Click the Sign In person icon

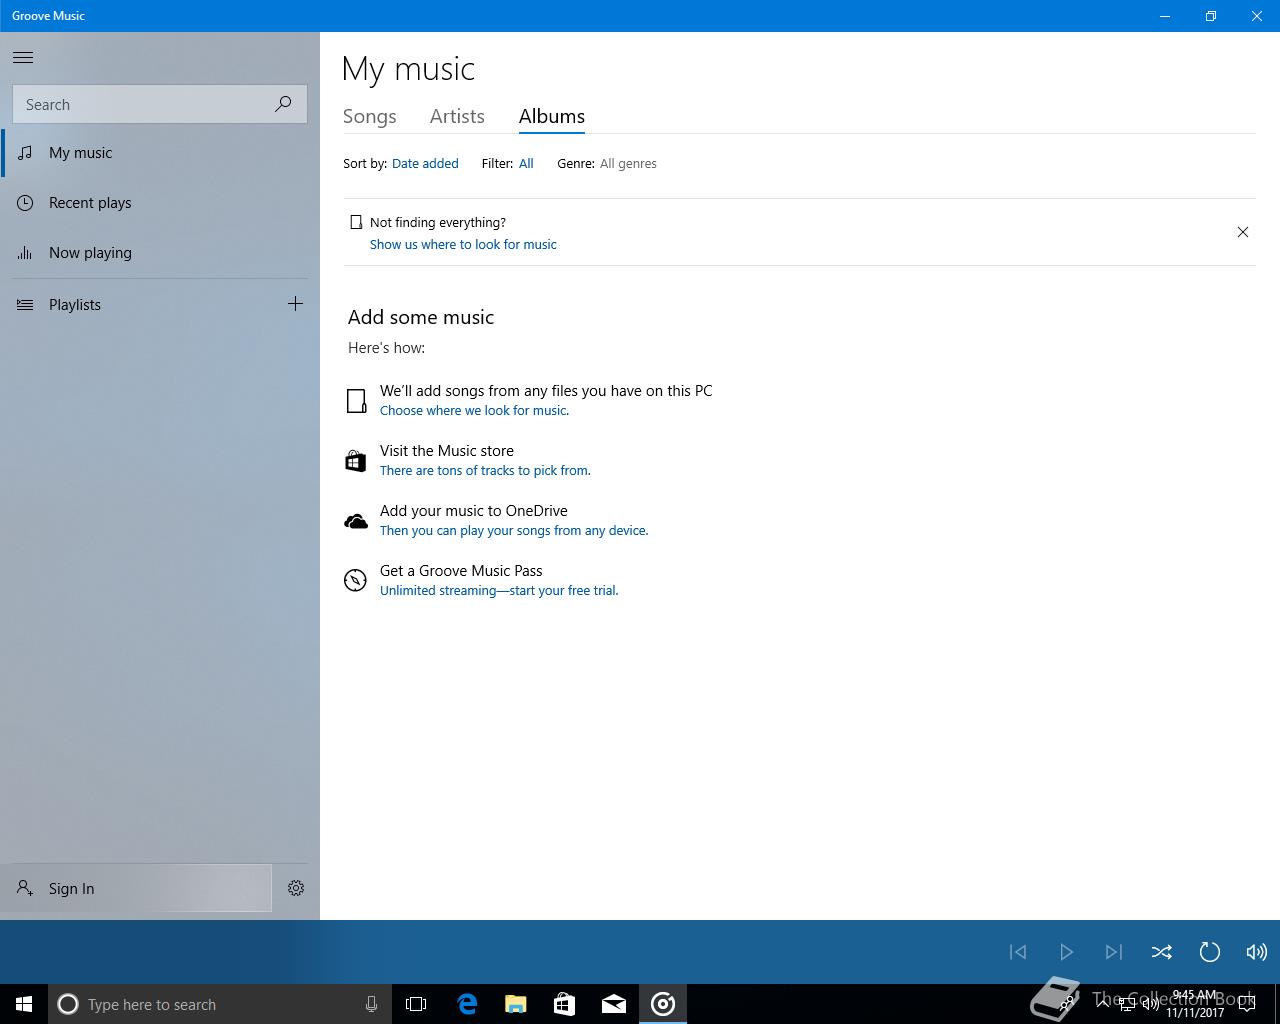tap(25, 888)
